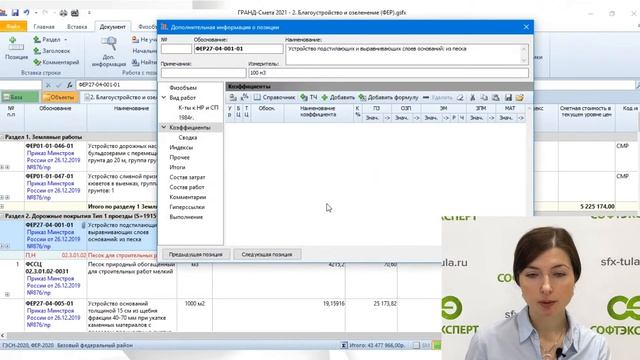640x360 pixels.
Task: Insert a Заголовок header row
Action: (51, 51)
